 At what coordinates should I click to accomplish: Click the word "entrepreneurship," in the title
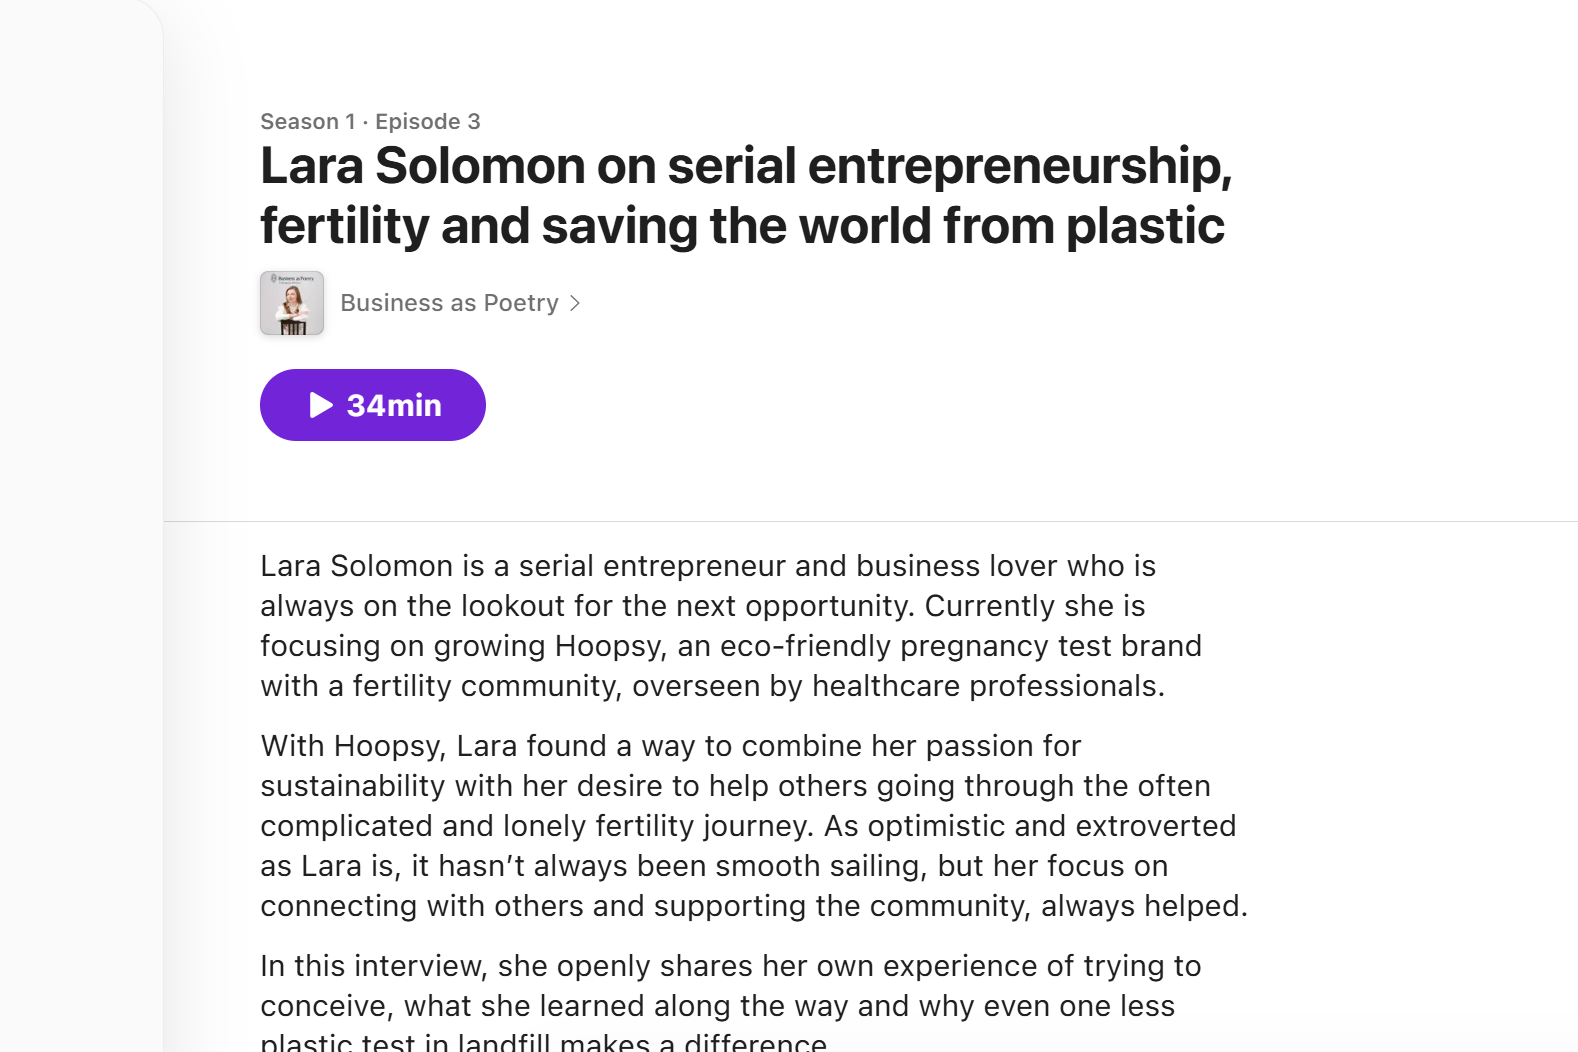[x=1020, y=167]
